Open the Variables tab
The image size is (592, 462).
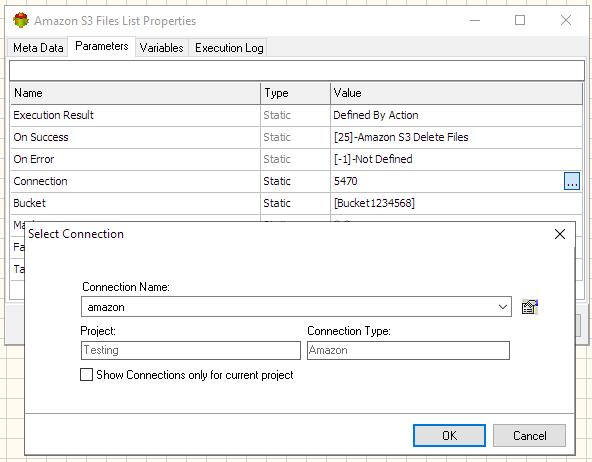pos(162,48)
